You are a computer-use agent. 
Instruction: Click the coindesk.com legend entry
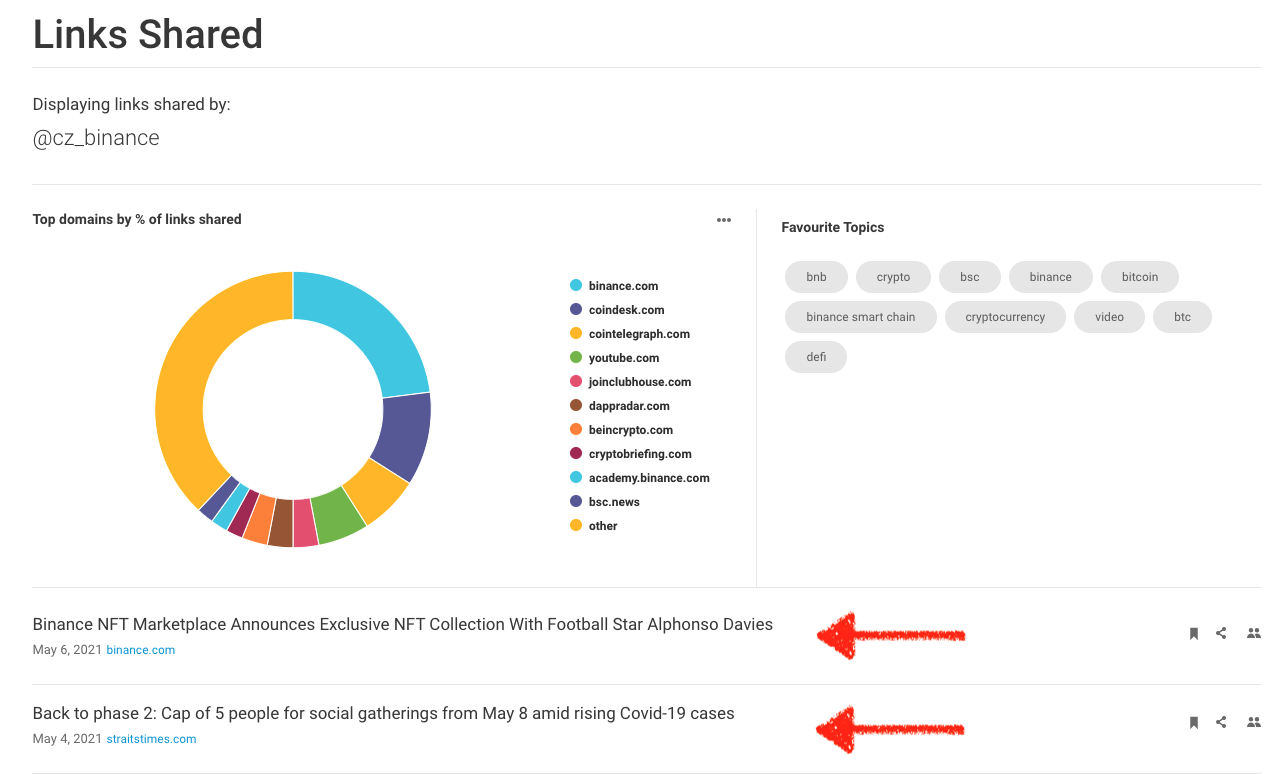tap(625, 309)
